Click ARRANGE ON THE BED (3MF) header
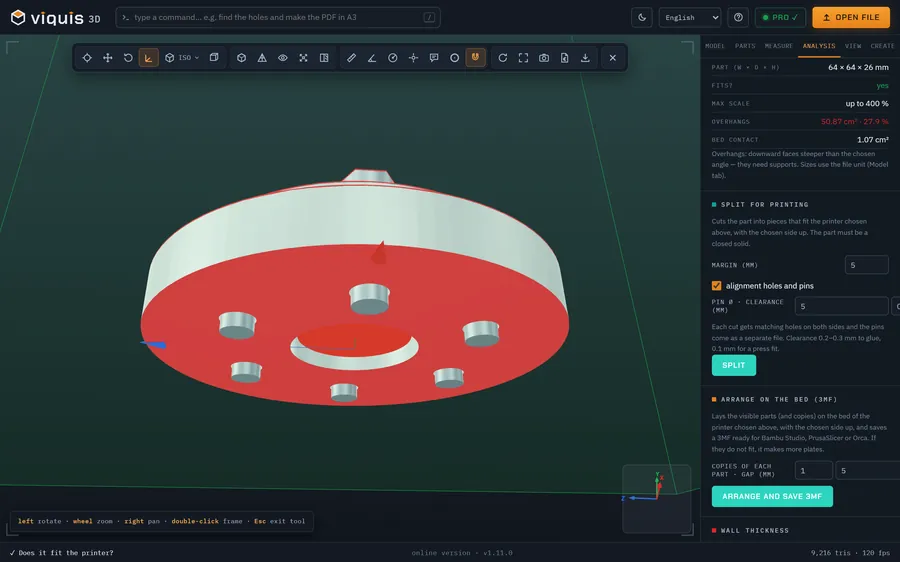Image resolution: width=900 pixels, height=562 pixels. pyautogui.click(x=774, y=399)
